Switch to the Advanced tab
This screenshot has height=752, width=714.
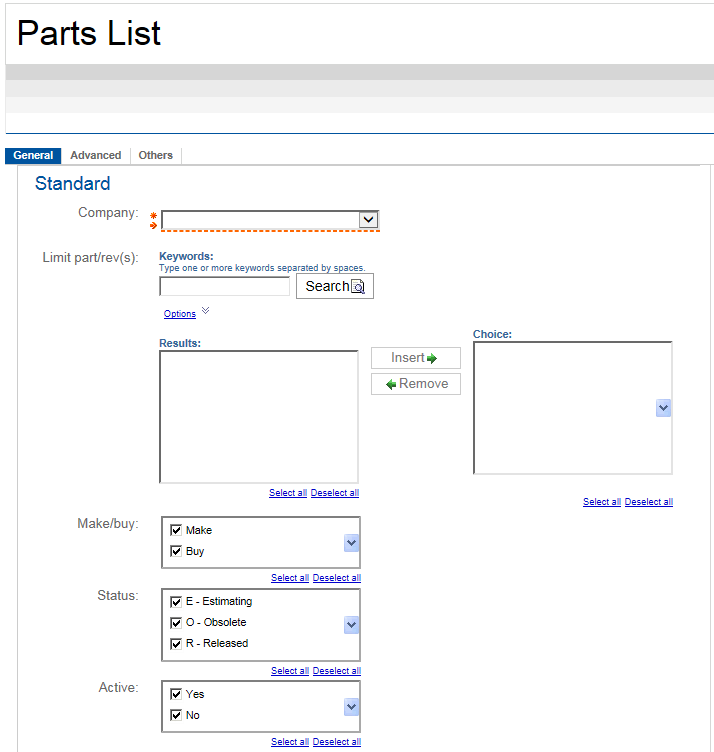(x=96, y=156)
